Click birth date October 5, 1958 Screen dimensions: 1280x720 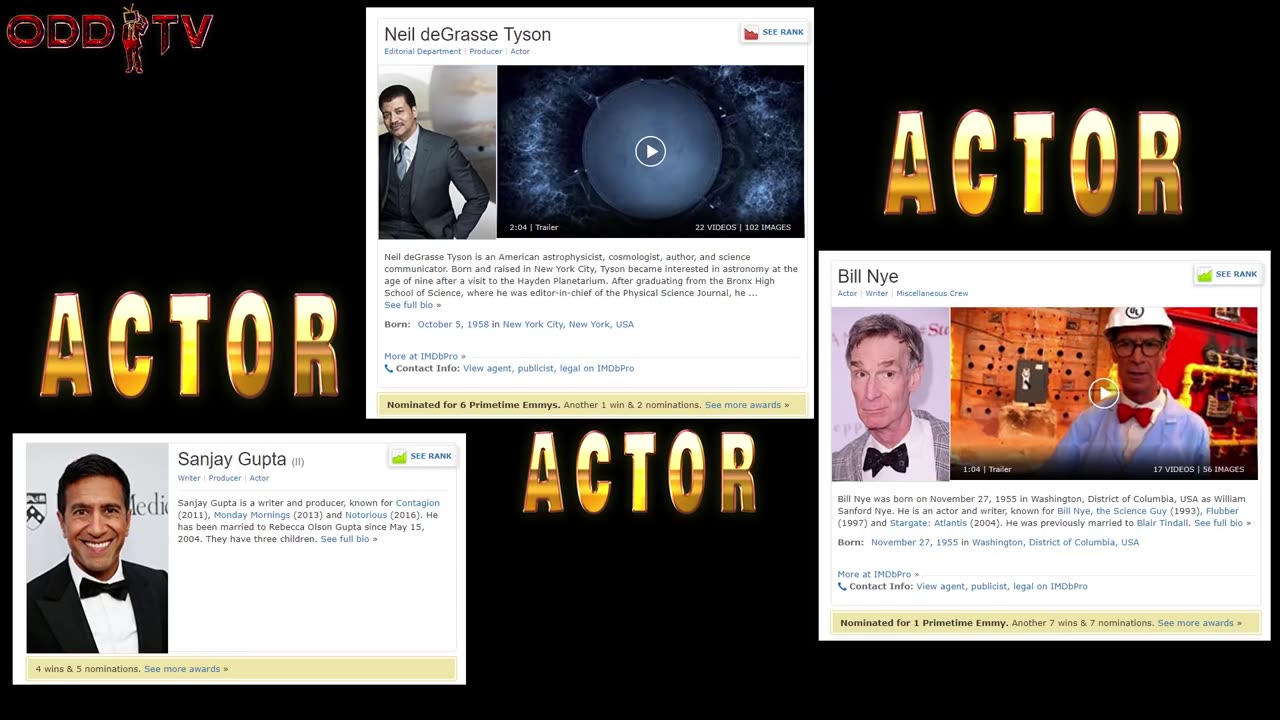[x=453, y=324]
